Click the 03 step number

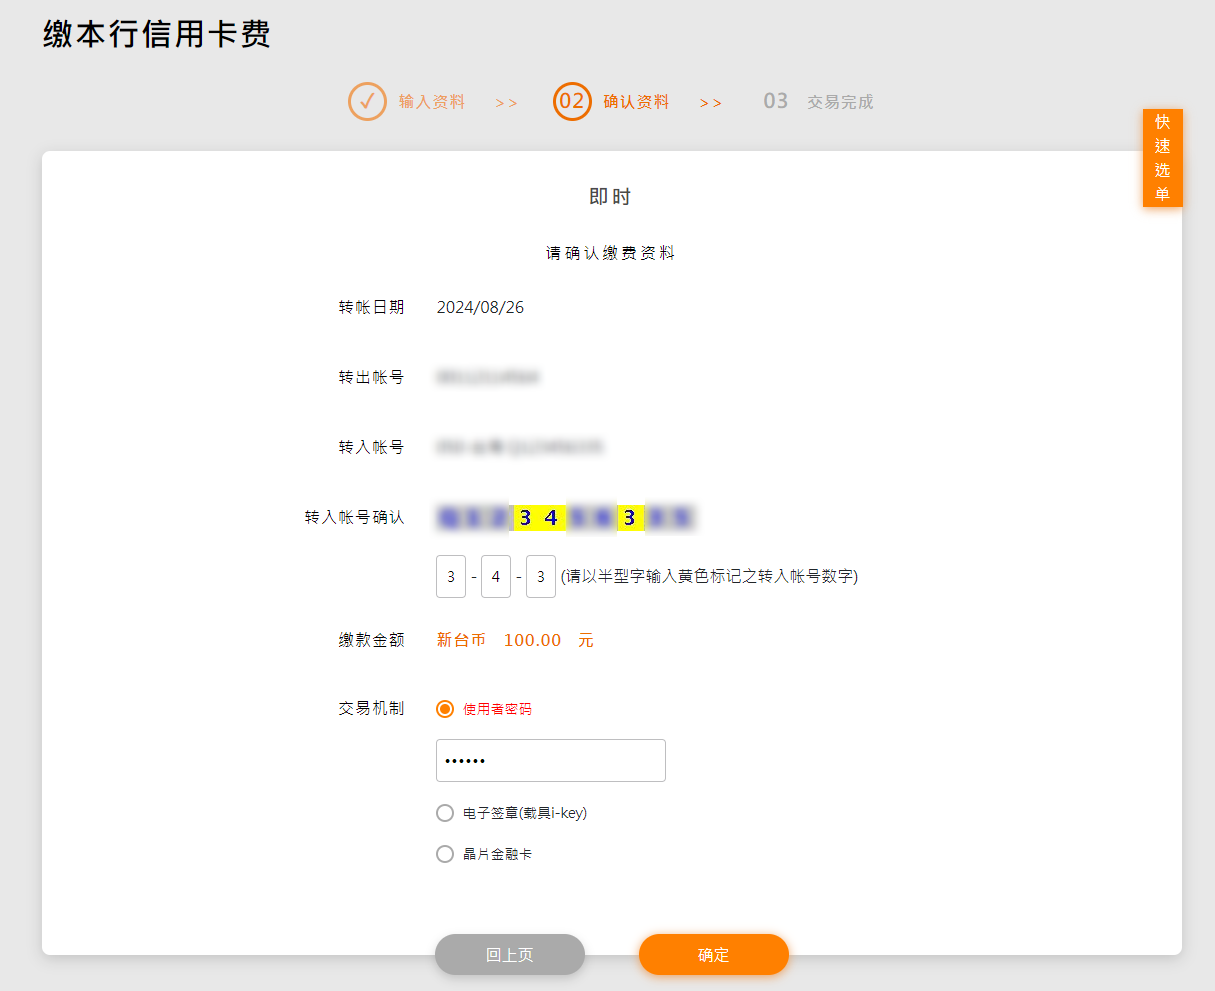[x=776, y=102]
